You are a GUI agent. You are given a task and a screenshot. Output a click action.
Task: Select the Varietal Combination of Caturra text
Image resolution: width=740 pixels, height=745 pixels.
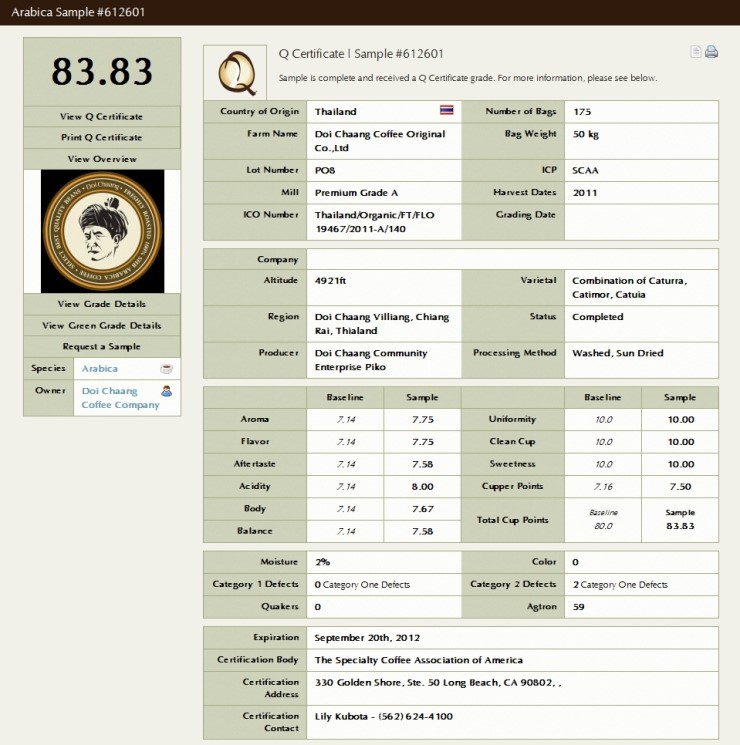629,287
